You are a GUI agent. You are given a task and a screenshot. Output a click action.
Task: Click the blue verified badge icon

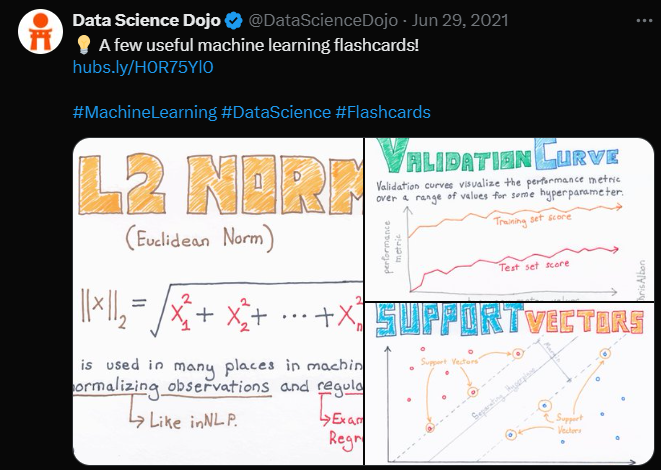tap(234, 21)
